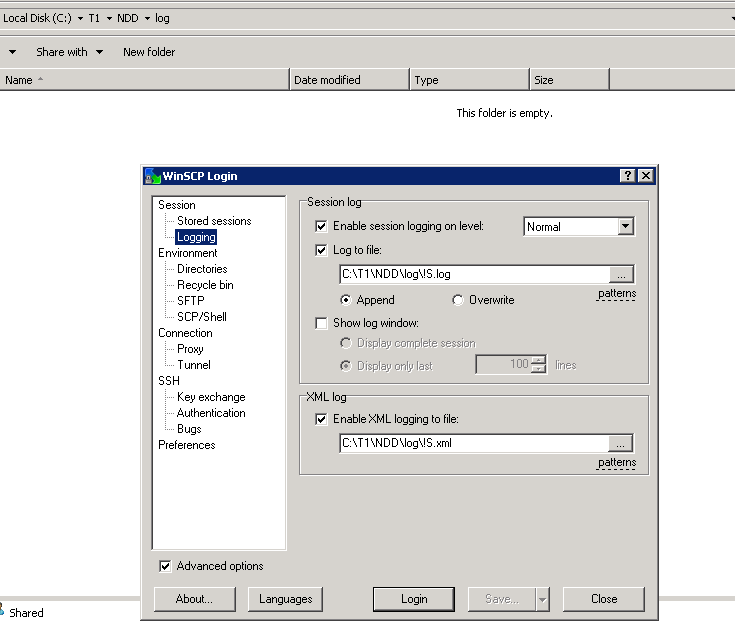This screenshot has height=633, width=735.
Task: Browse for session log file path
Action: tap(621, 274)
